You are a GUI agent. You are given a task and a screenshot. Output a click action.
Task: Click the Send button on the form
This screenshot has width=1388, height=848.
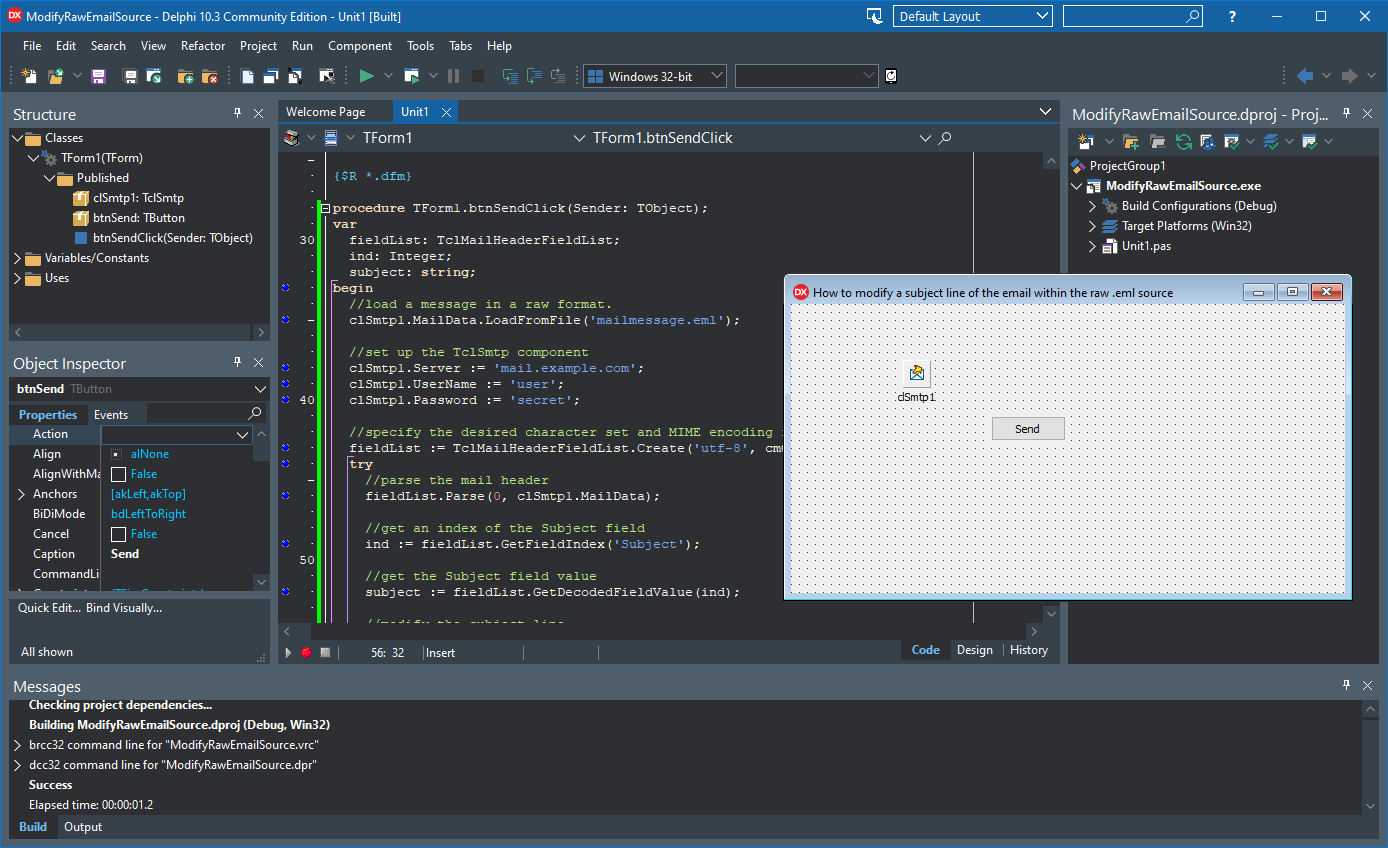[1028, 429]
